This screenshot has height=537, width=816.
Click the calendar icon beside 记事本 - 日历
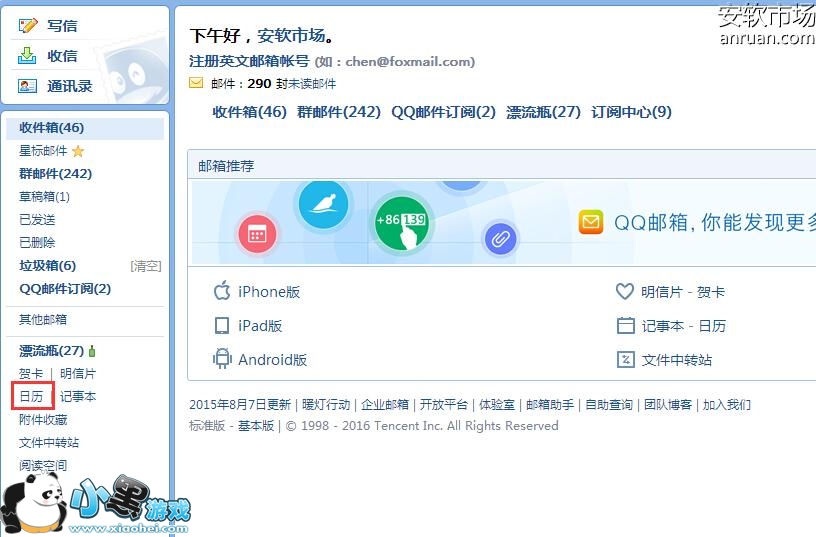[x=626, y=325]
